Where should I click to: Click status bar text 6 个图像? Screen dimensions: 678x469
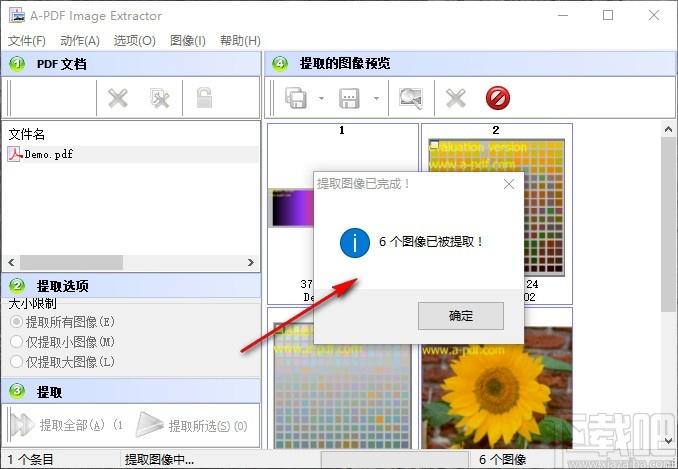tap(502, 459)
